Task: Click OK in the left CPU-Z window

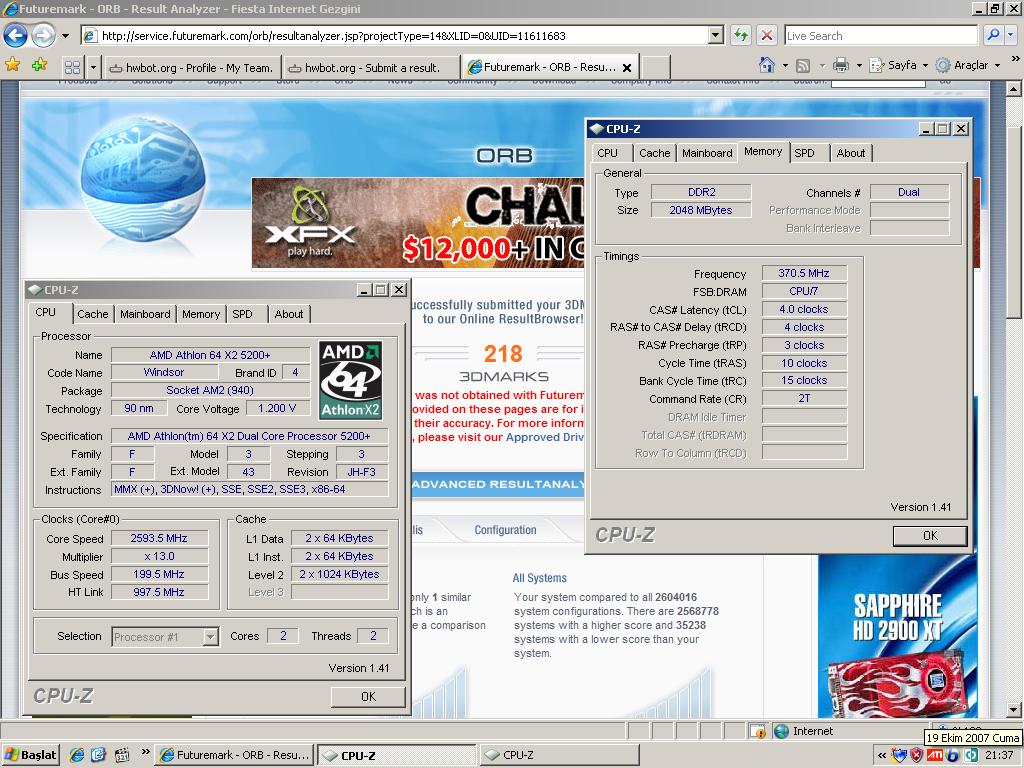Action: click(368, 696)
